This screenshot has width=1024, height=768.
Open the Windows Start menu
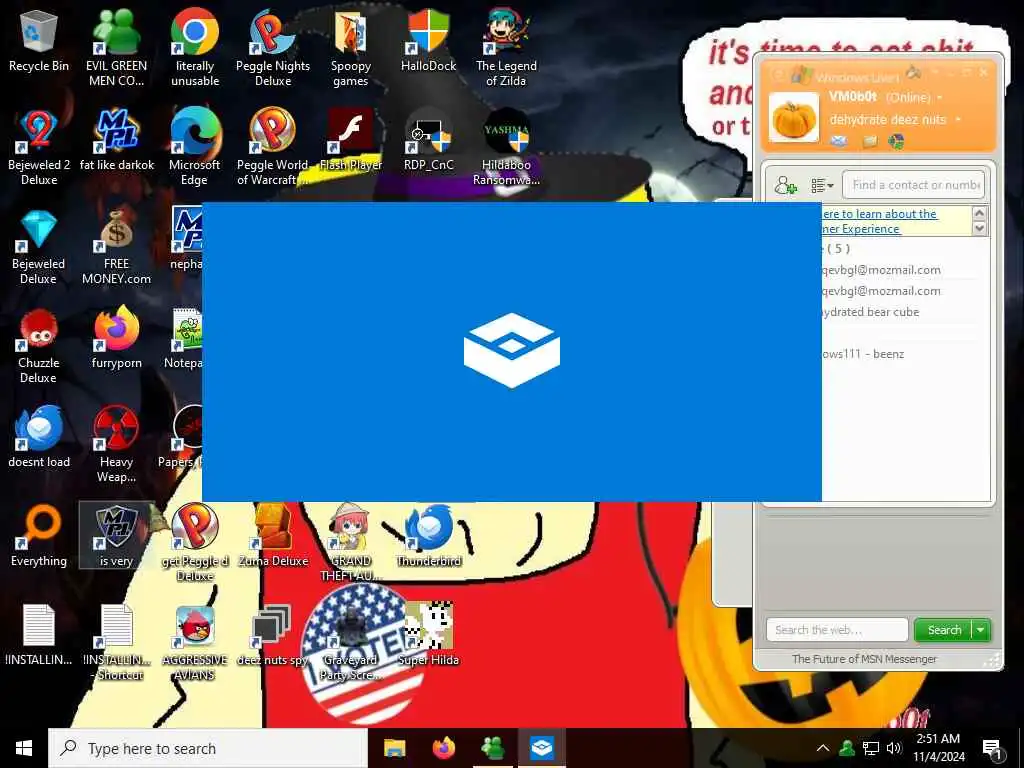coord(24,748)
